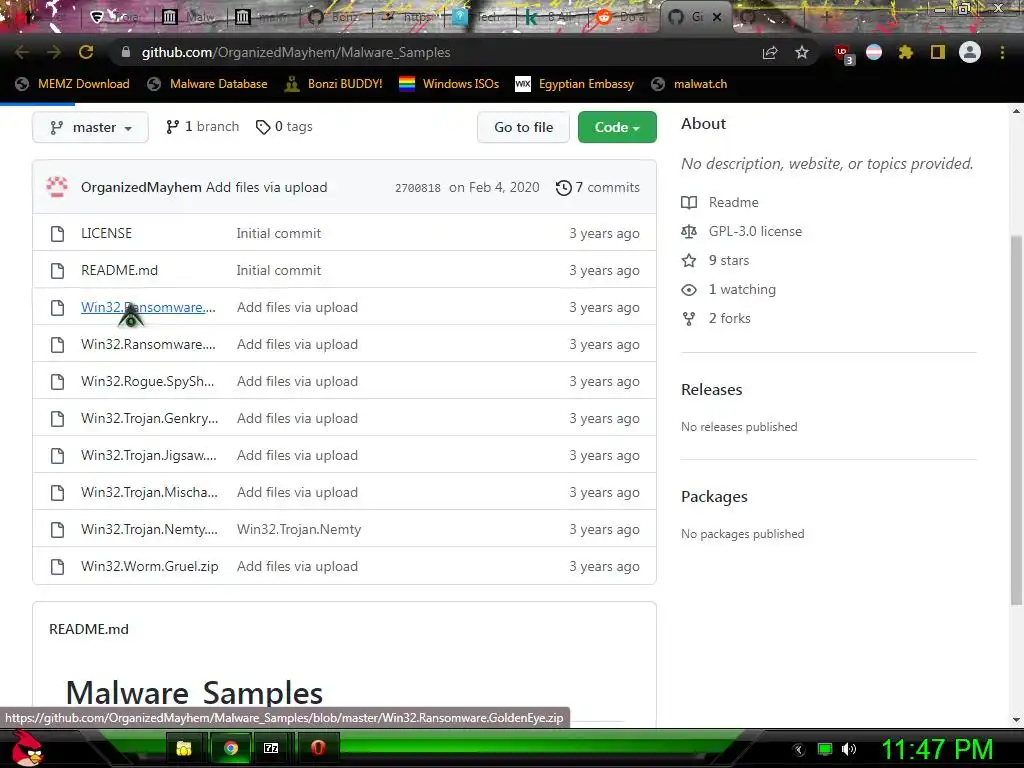Click the Packages heading link
1024x768 pixels.
(x=714, y=497)
